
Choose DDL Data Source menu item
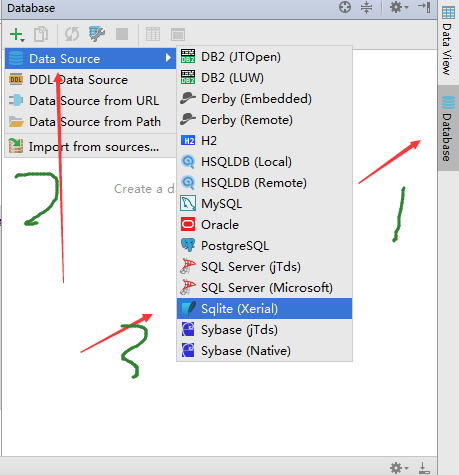[90, 80]
